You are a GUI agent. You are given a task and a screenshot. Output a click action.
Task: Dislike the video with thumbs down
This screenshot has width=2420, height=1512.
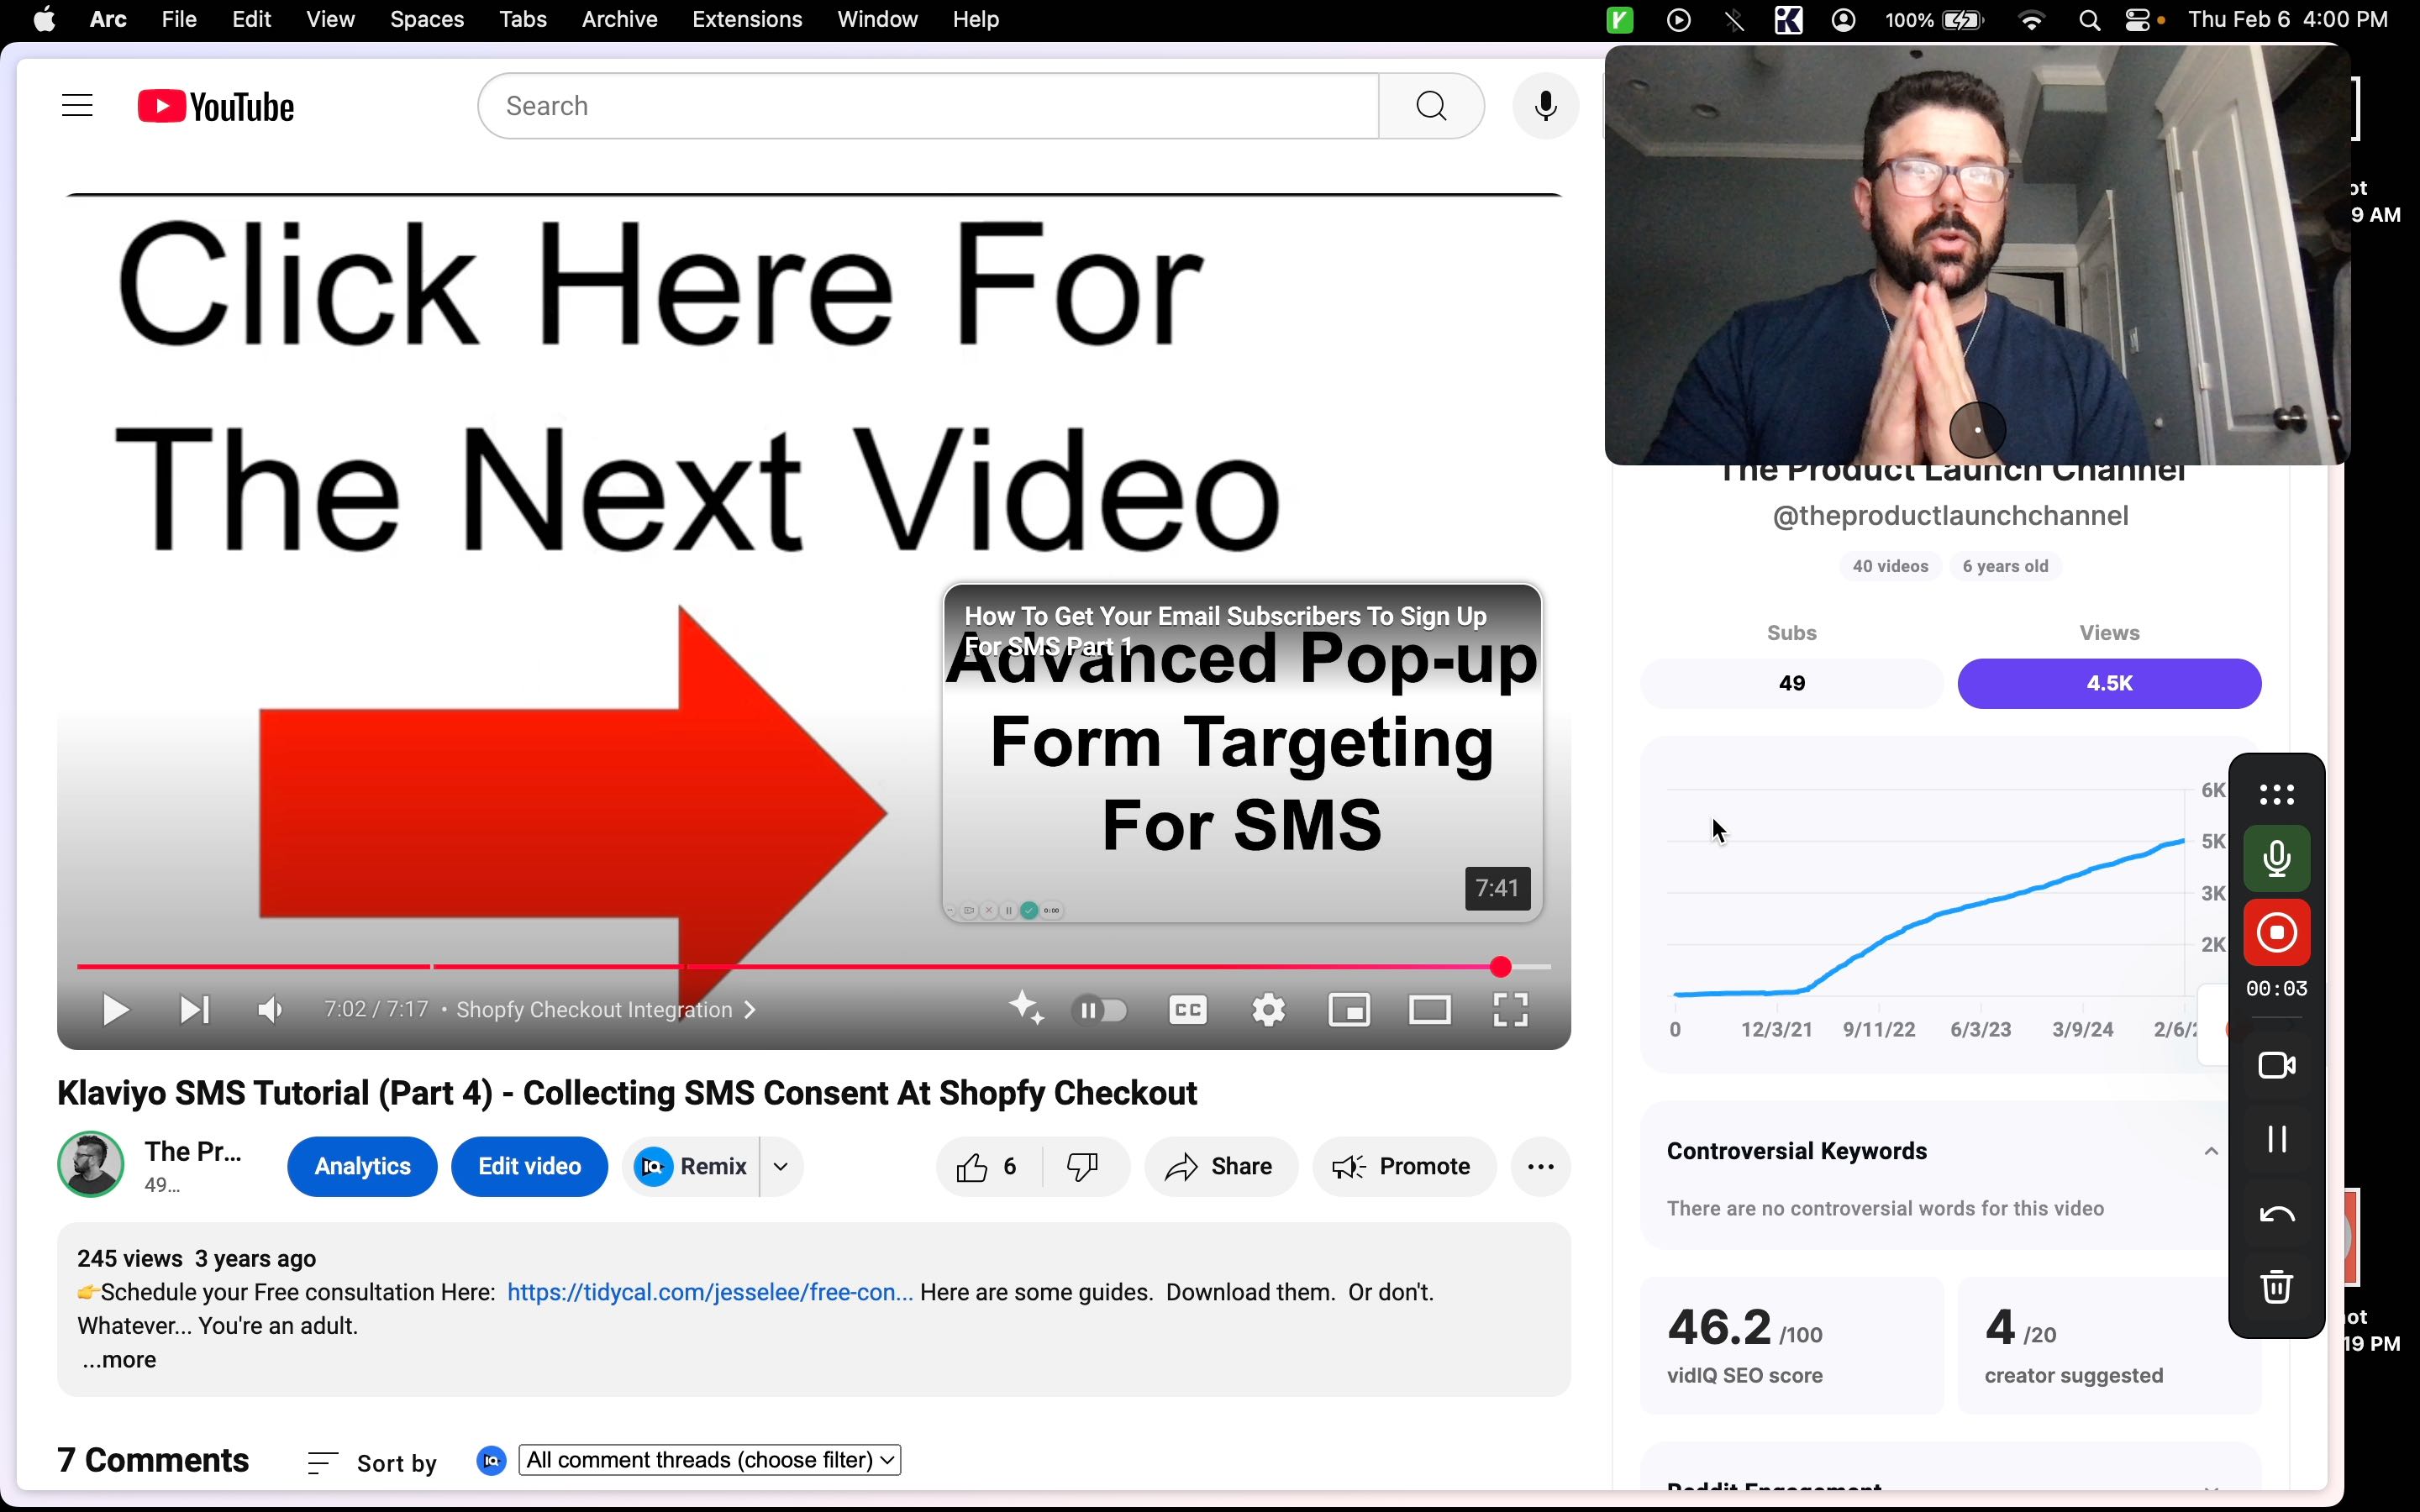coord(1084,1167)
